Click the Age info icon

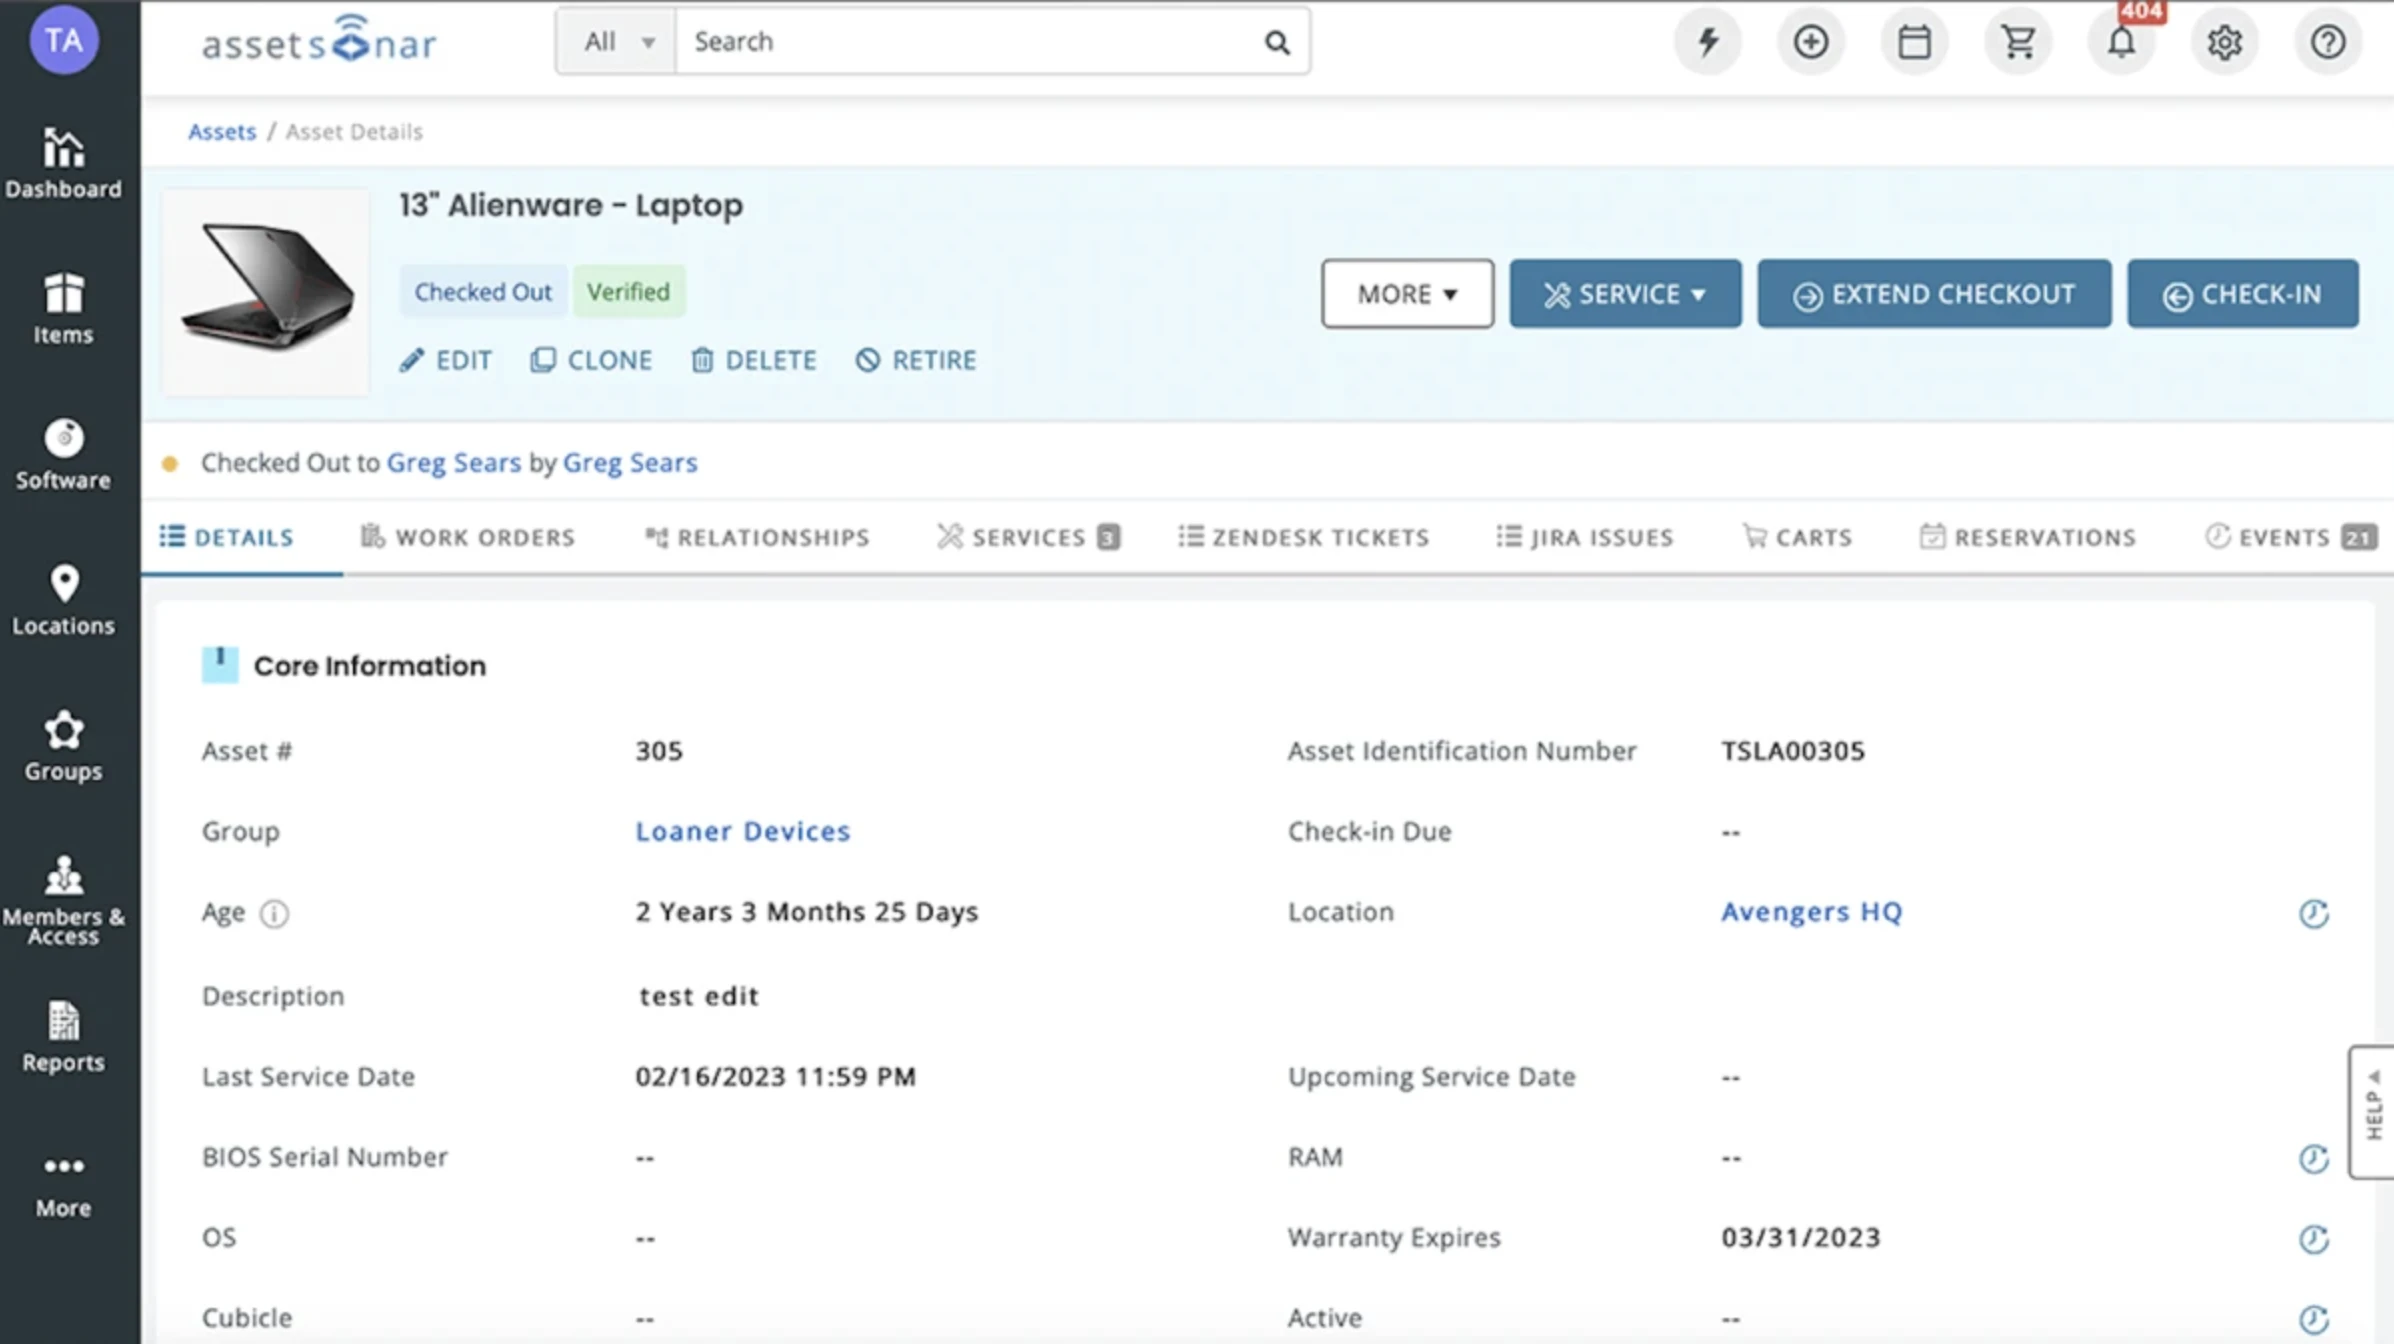pos(274,913)
